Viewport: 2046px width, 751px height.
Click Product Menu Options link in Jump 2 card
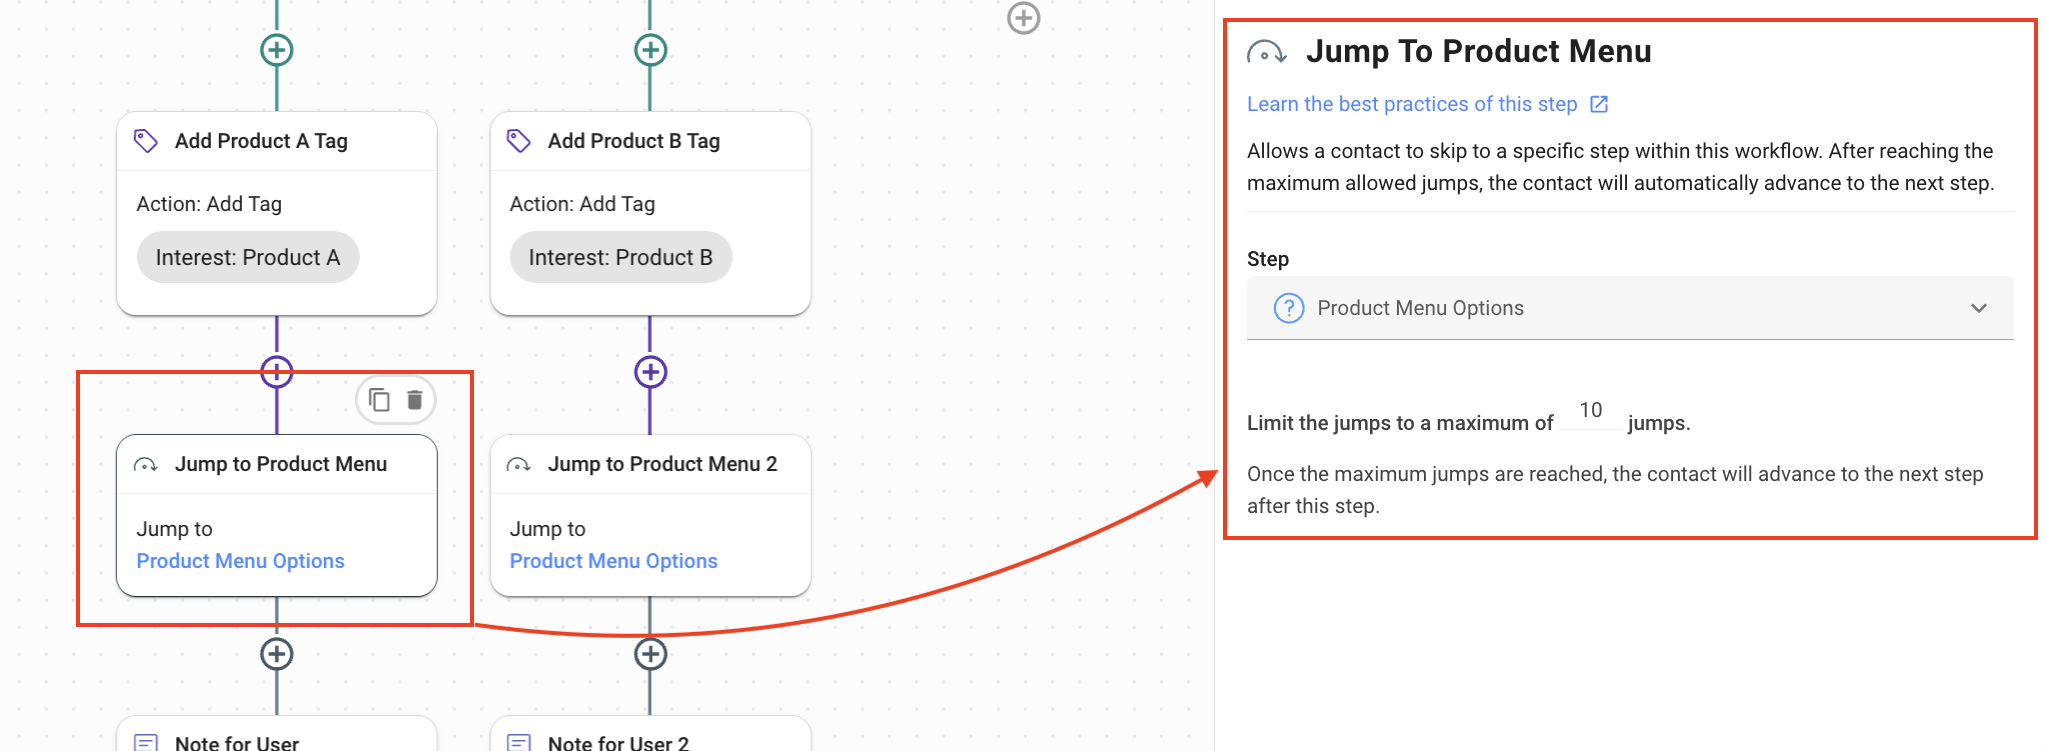pyautogui.click(x=614, y=561)
